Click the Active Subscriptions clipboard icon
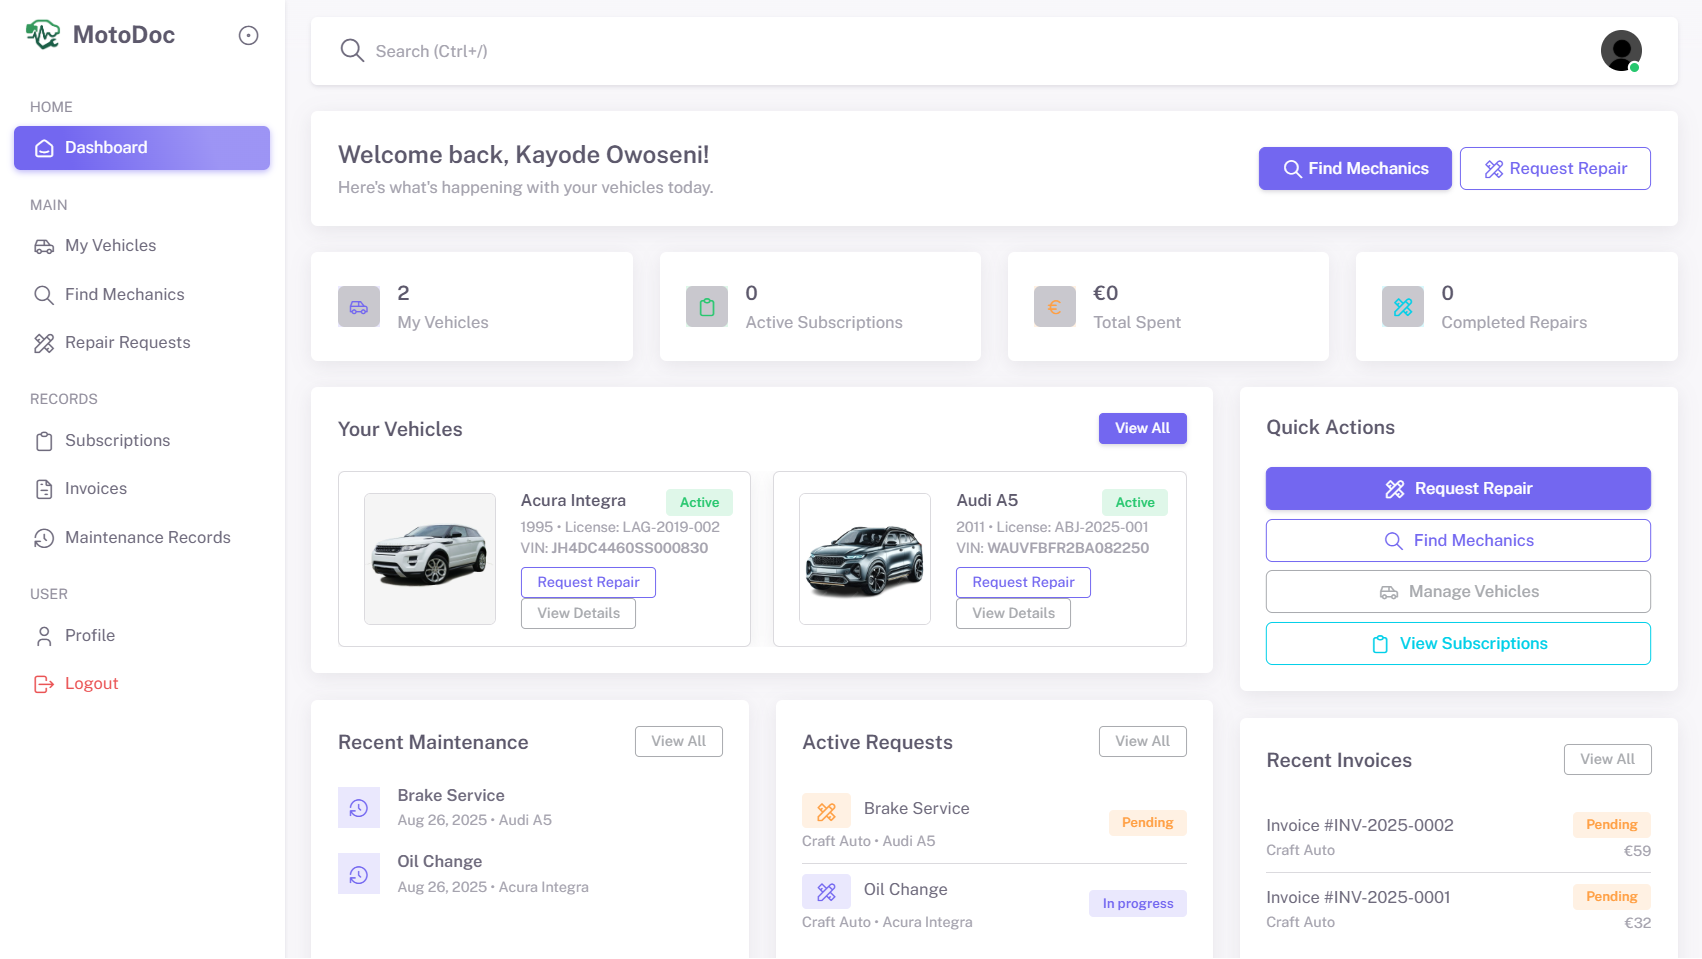The height and width of the screenshot is (959, 1702). pos(707,307)
